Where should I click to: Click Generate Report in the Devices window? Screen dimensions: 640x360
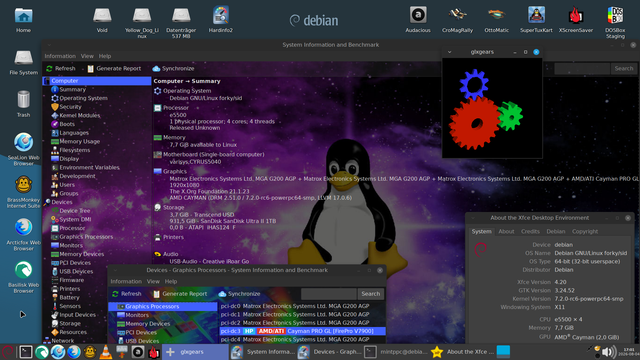(180, 294)
